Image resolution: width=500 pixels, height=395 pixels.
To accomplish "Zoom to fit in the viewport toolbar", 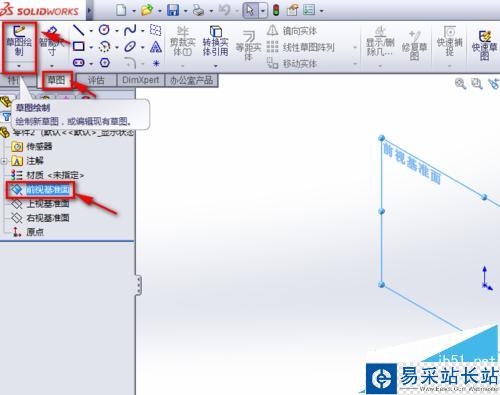I will tap(460, 83).
